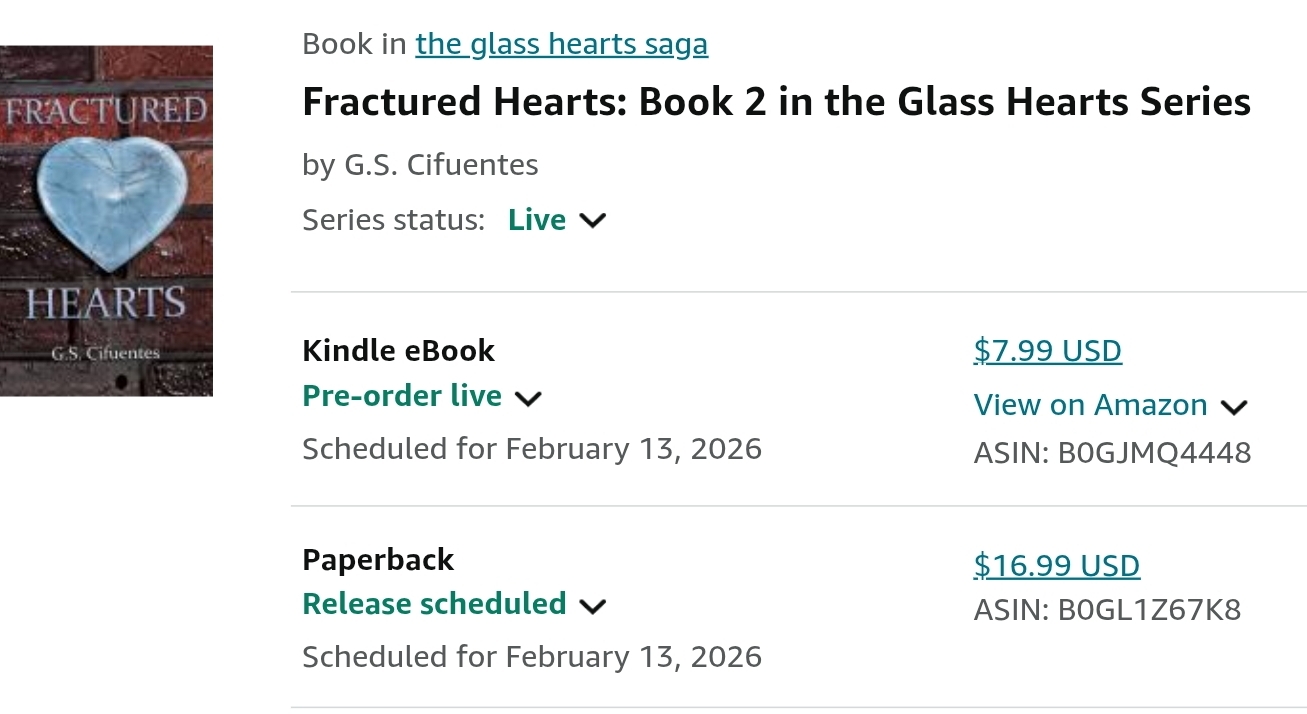This screenshot has width=1307, height=714.
Task: Click the Kindle eBook scheduled date text
Action: tap(531, 449)
